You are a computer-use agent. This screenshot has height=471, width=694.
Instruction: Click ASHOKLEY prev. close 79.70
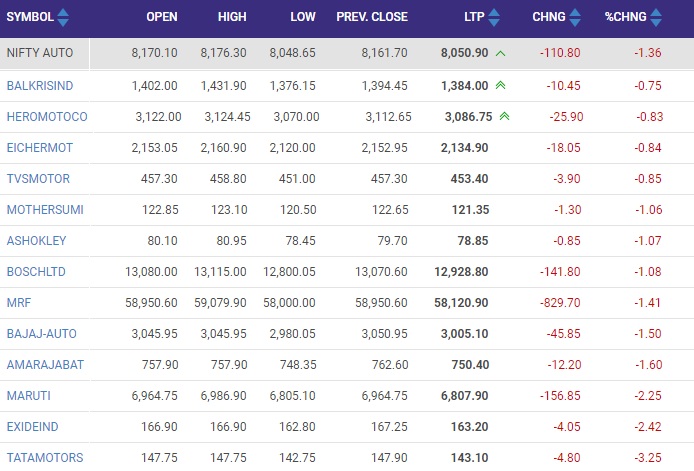392,240
